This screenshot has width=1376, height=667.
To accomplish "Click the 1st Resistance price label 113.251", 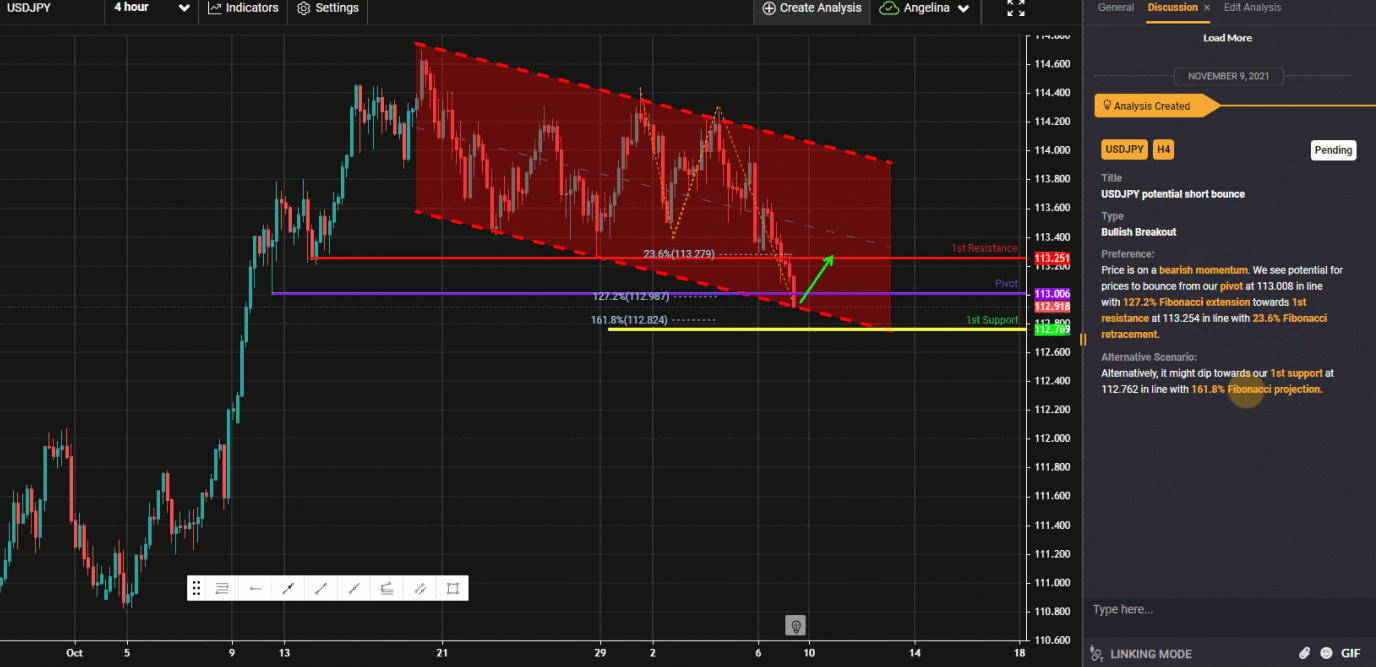I will click(x=1051, y=258).
